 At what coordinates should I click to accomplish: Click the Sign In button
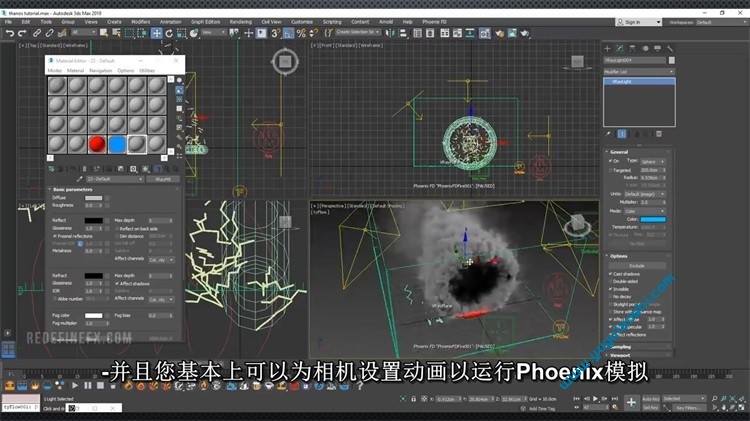[639, 22]
